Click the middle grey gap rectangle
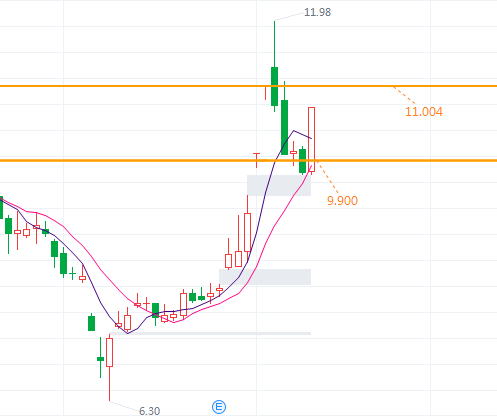 [265, 277]
